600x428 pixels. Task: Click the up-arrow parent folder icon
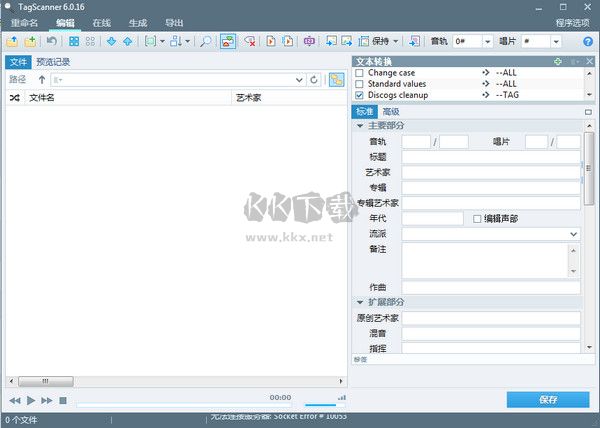42,79
